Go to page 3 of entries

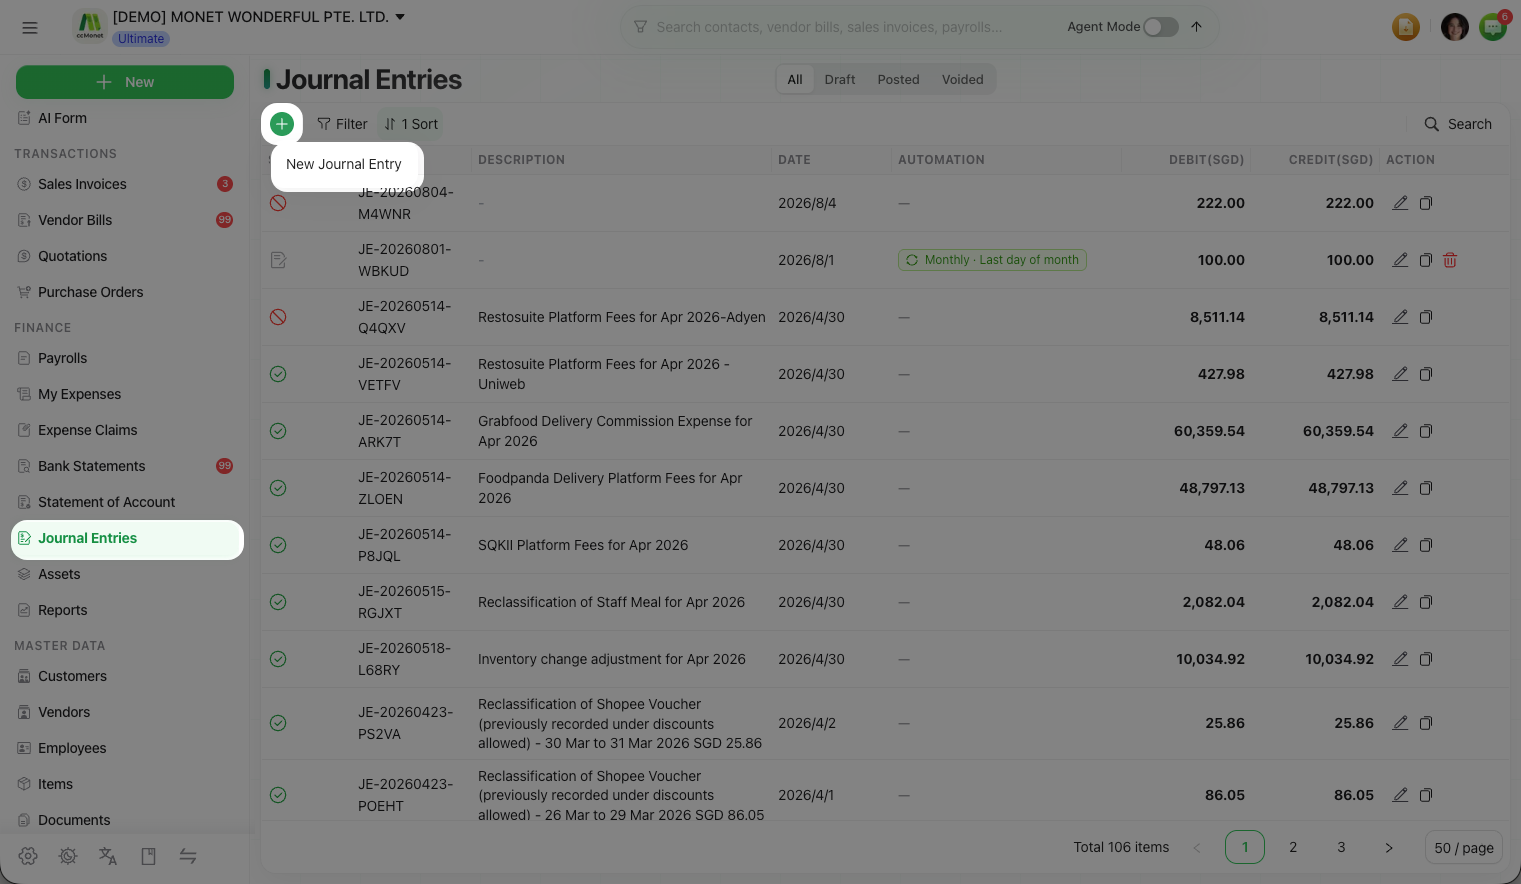(x=1341, y=848)
